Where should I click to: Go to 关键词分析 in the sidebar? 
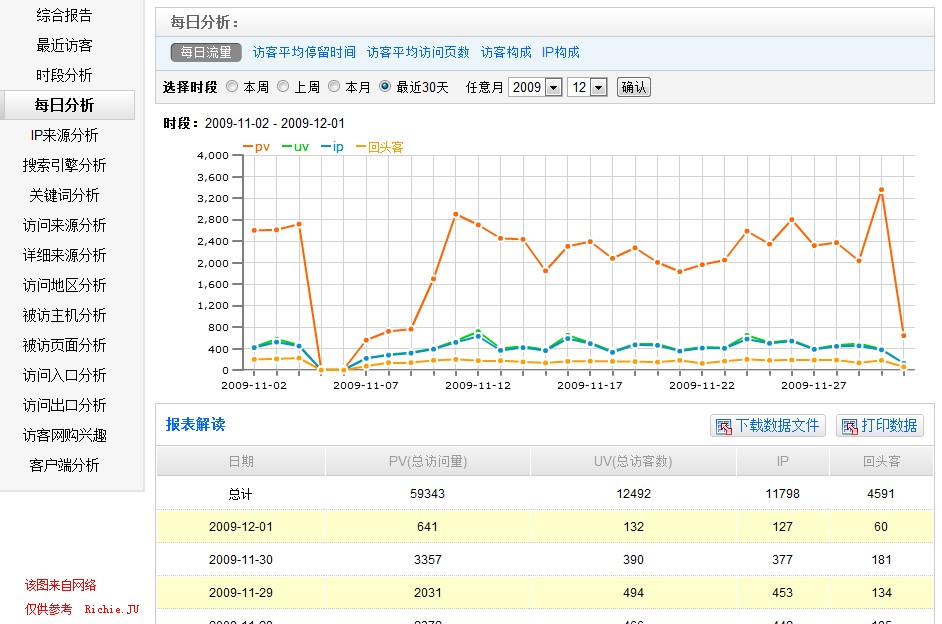pos(65,195)
